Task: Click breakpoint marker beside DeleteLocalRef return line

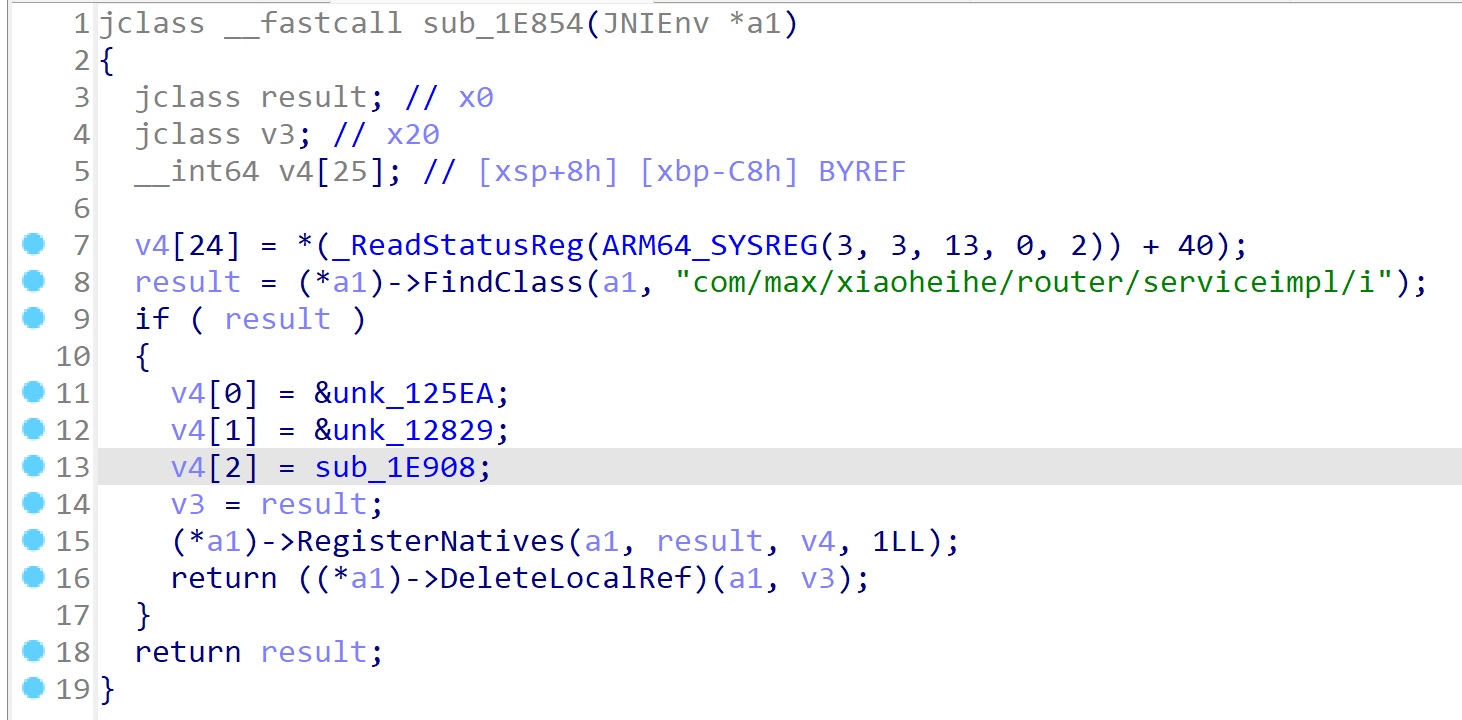Action: (x=33, y=577)
